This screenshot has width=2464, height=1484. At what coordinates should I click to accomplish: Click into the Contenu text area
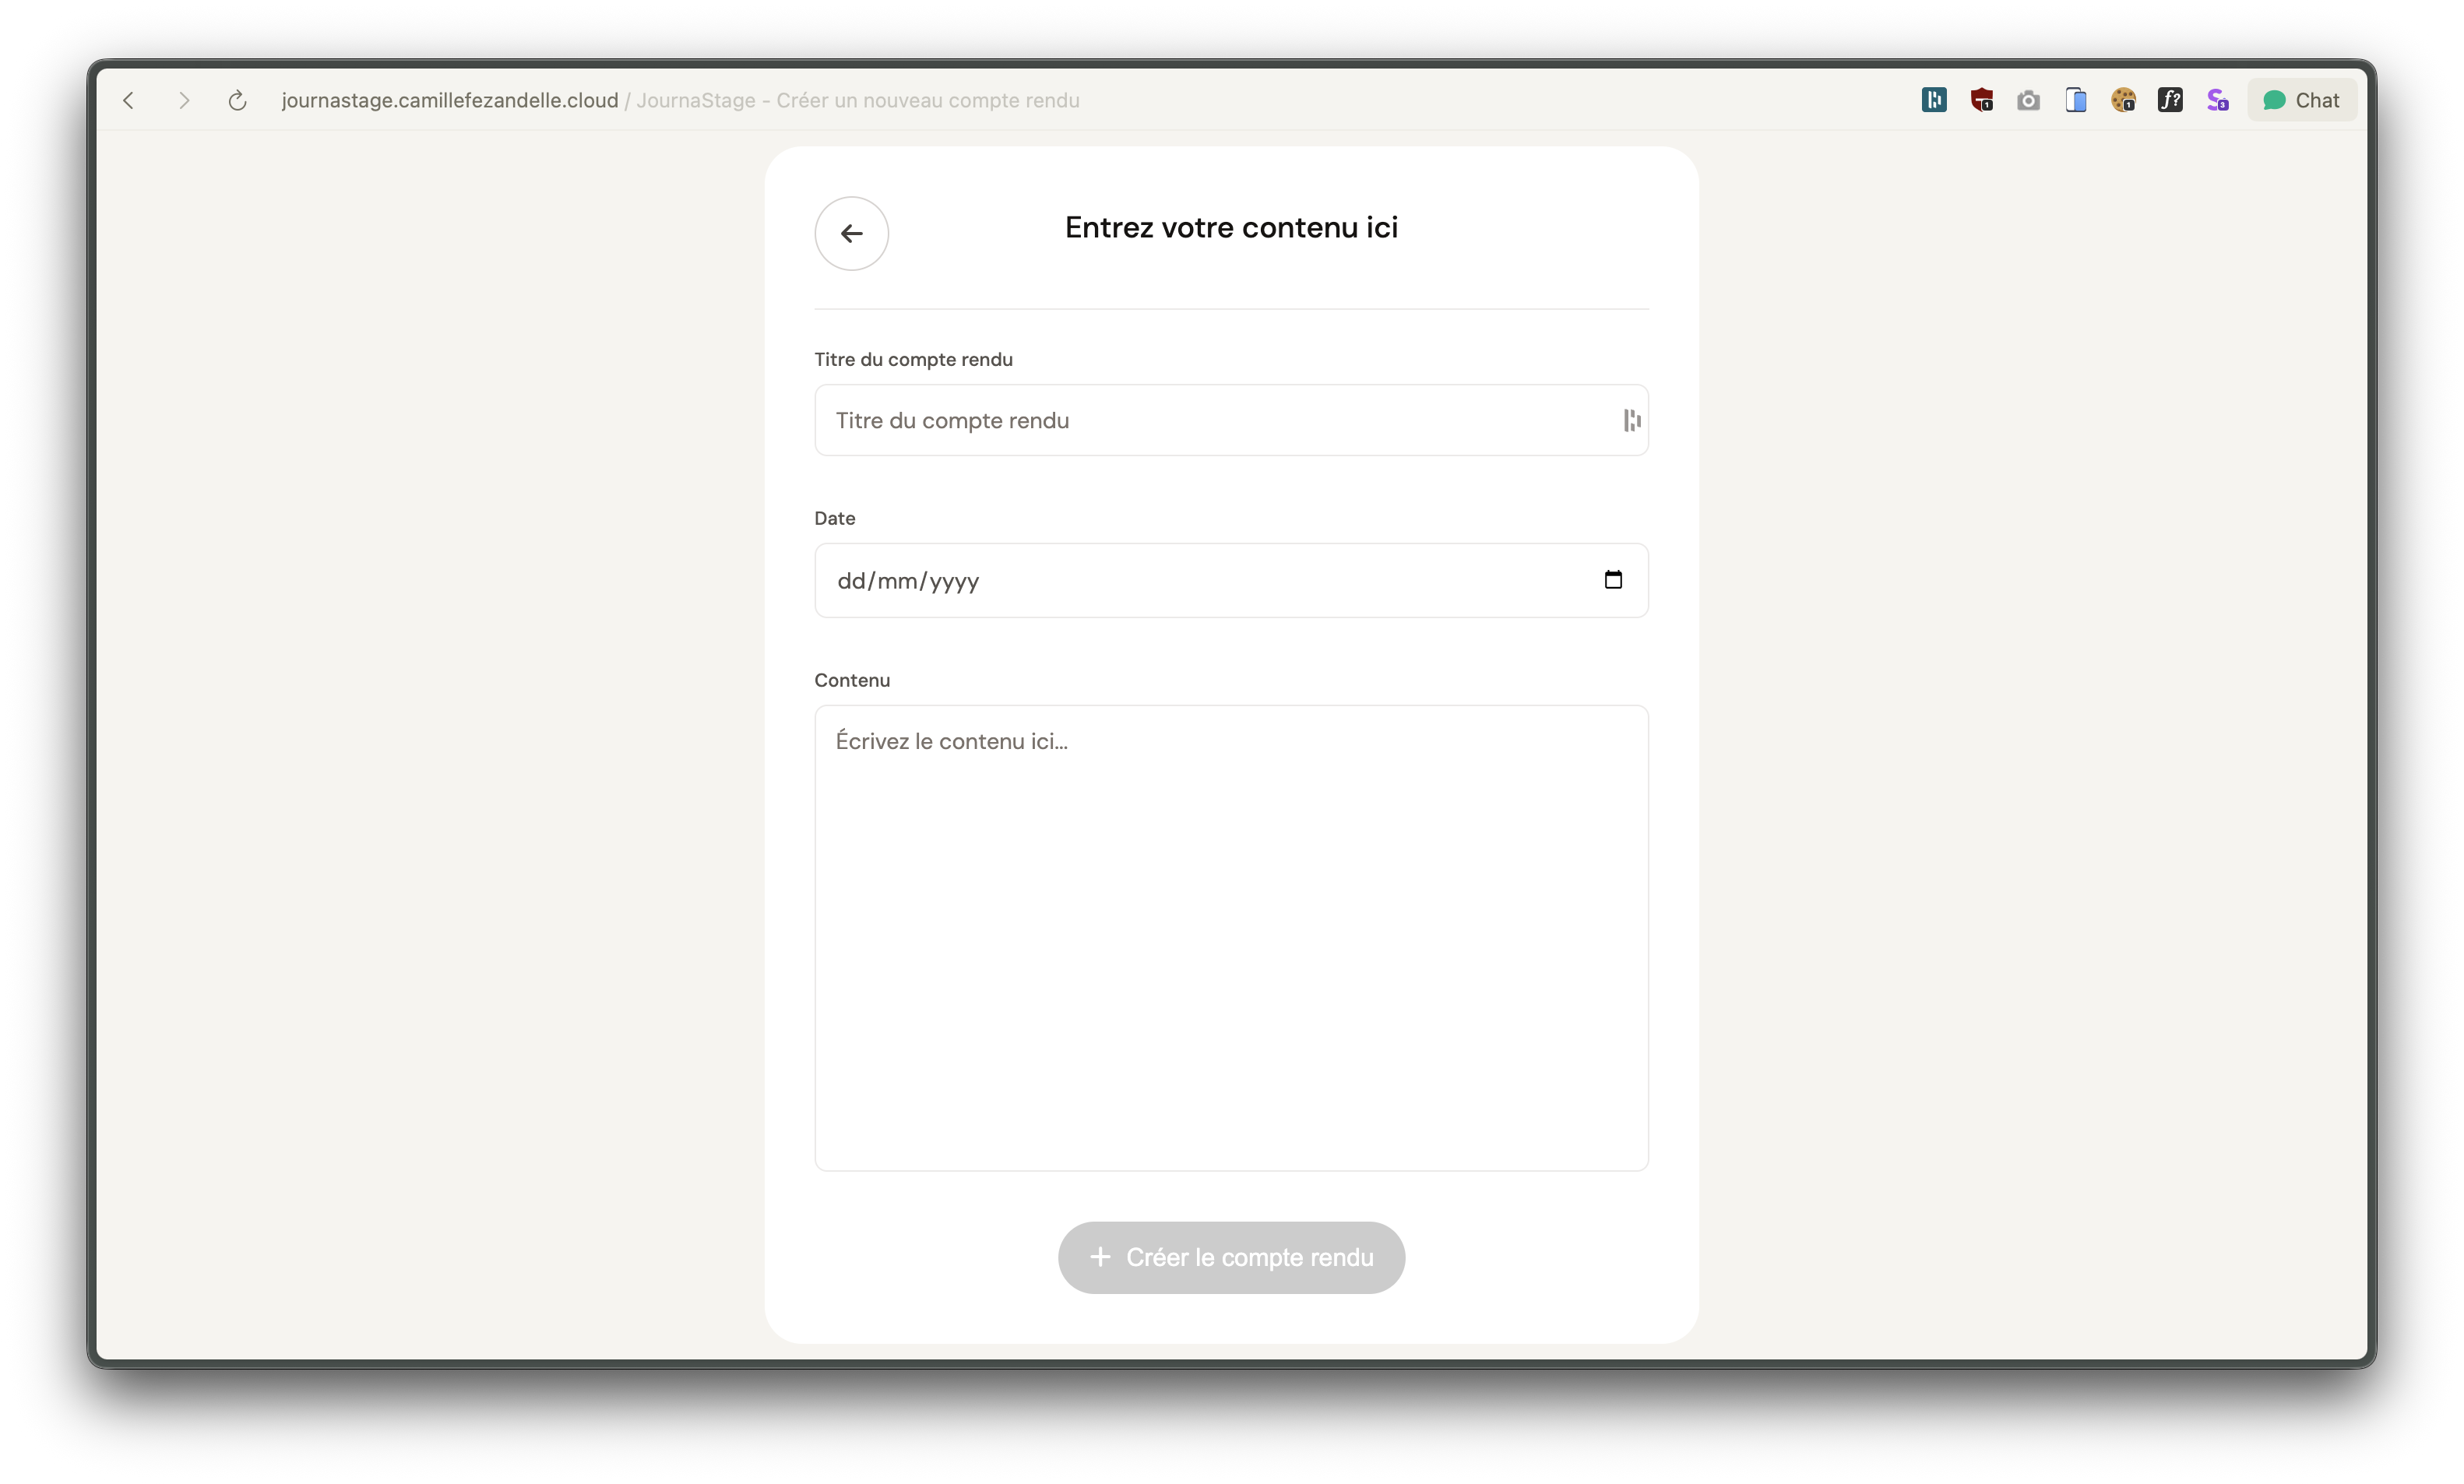[x=1231, y=937]
